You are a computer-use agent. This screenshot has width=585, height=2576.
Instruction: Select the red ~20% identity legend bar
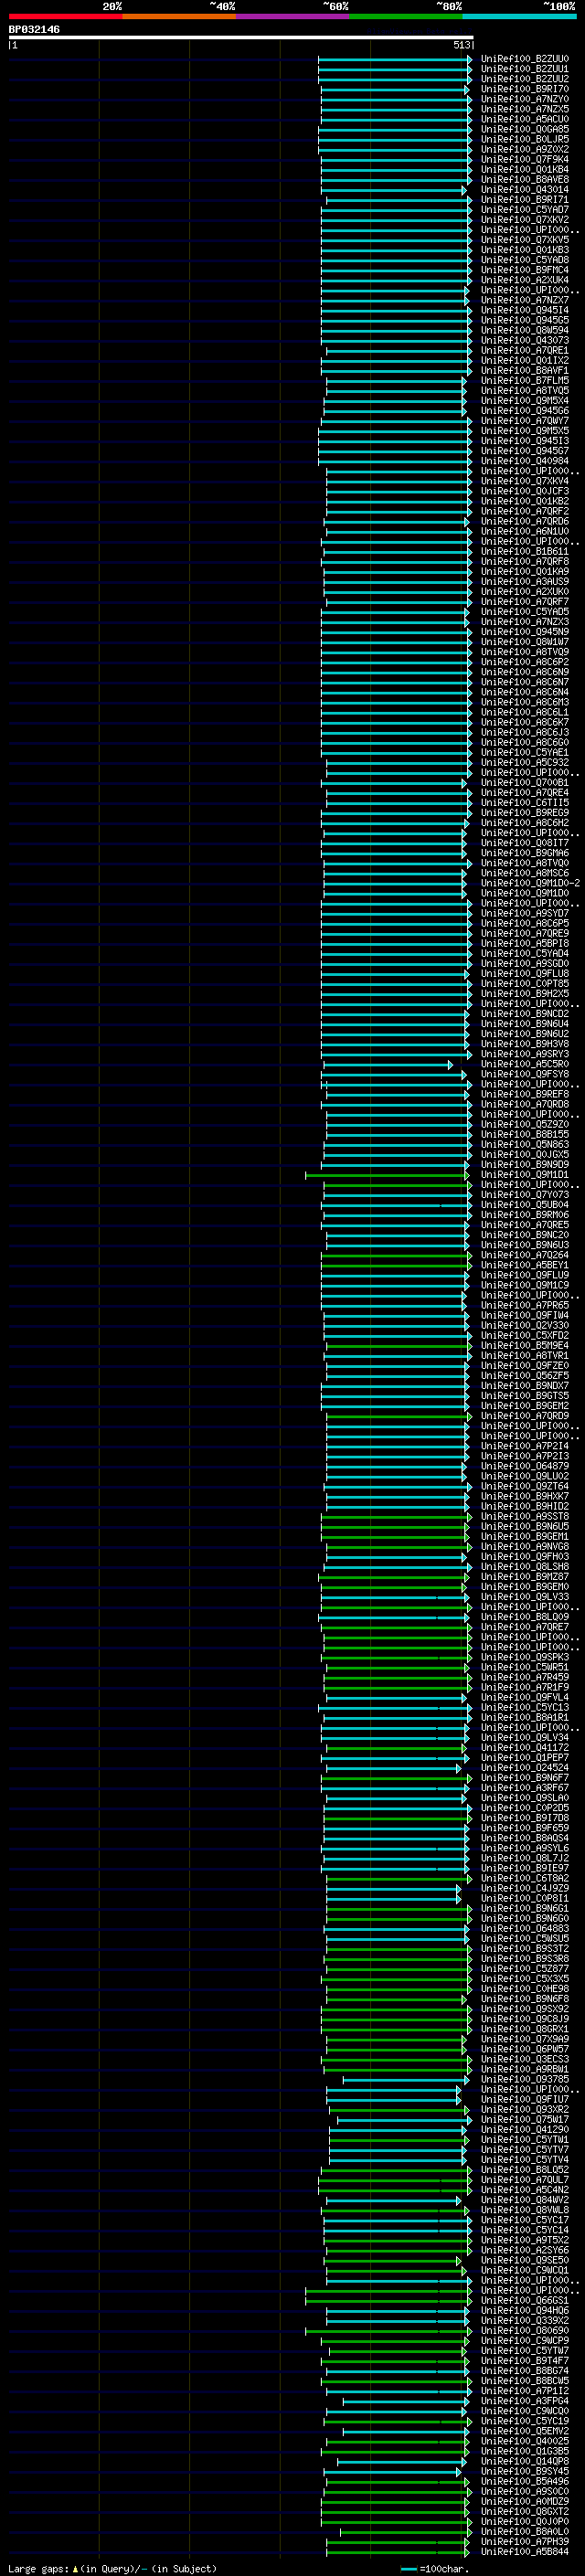click(x=65, y=16)
